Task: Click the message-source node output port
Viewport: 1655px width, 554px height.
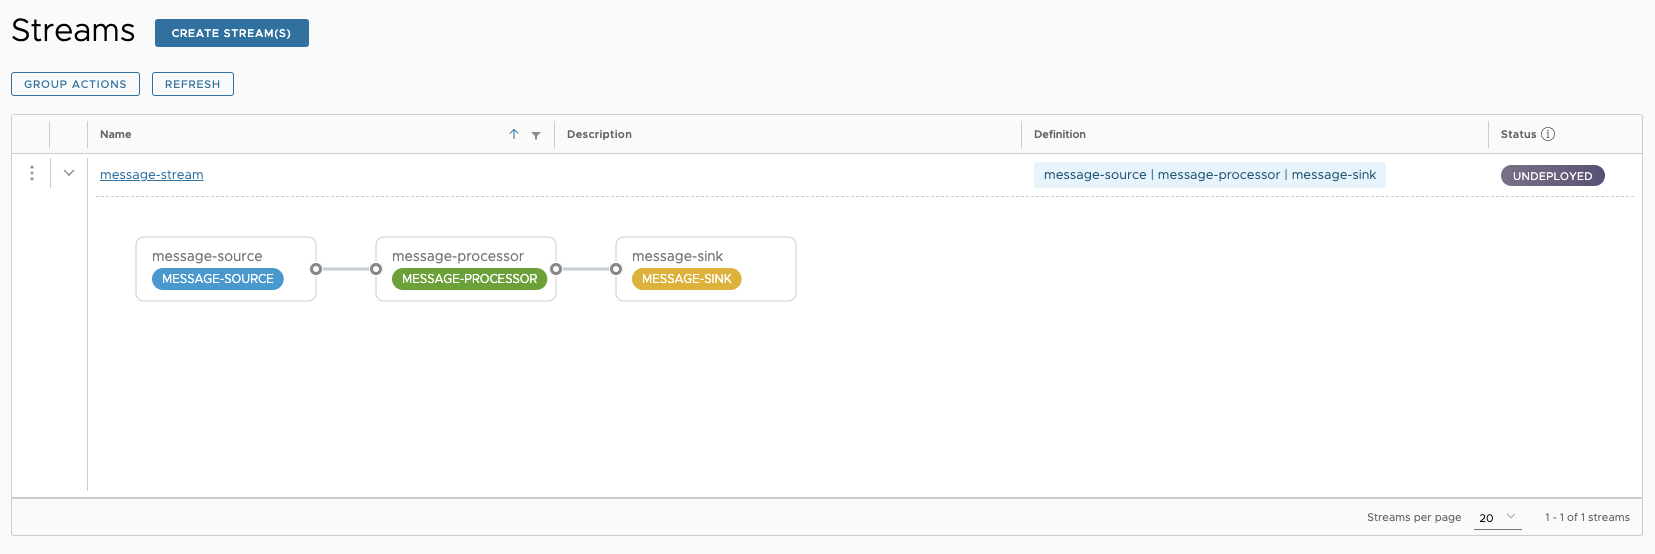Action: [316, 269]
